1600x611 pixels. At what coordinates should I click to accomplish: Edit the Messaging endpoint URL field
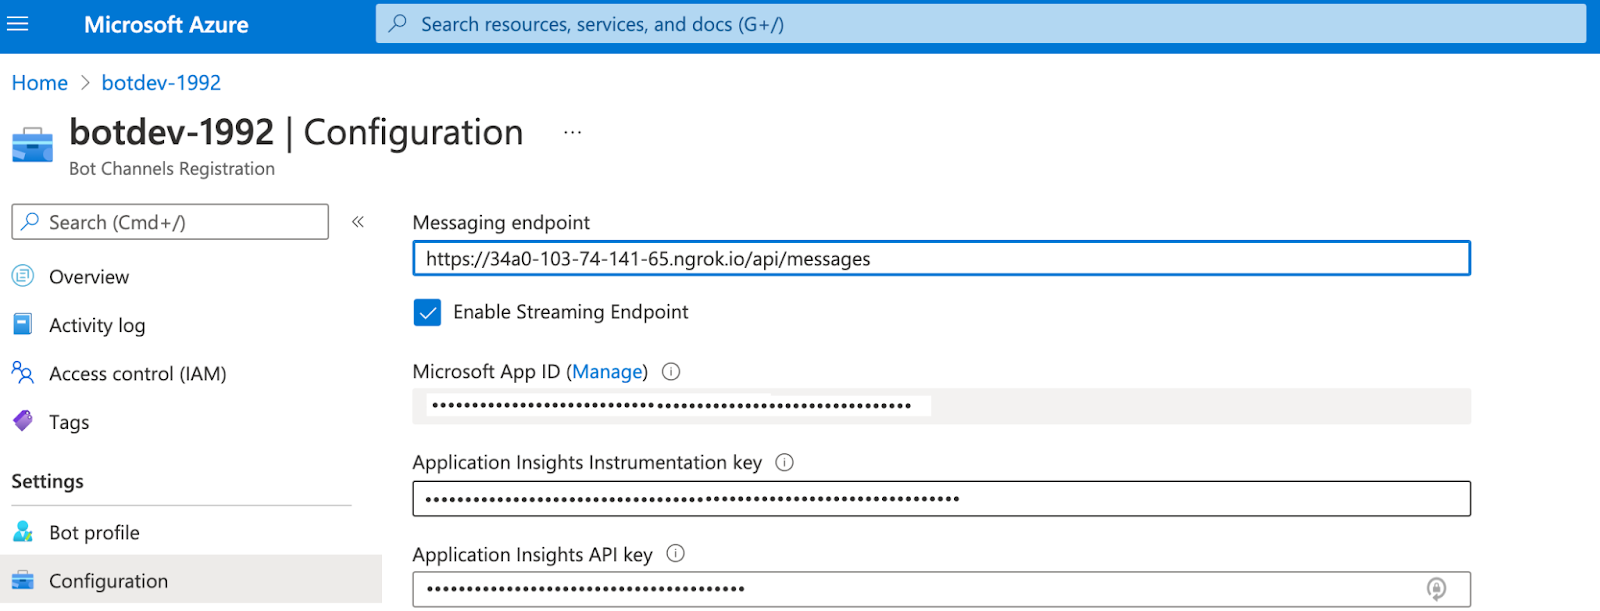point(941,259)
